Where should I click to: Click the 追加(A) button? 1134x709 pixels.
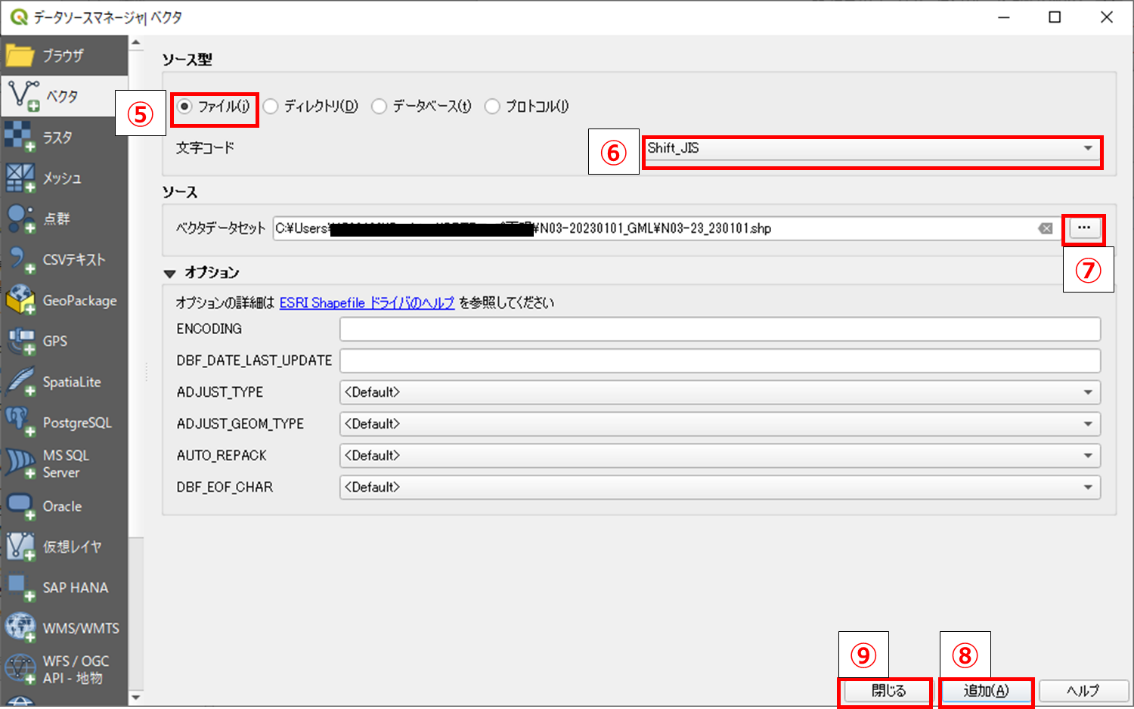click(985, 691)
